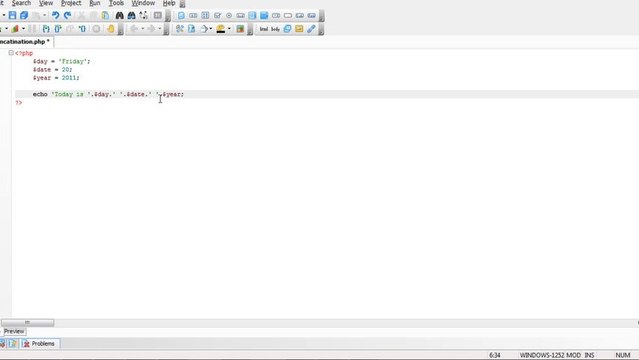Image resolution: width=639 pixels, height=360 pixels.
Task: Click the blue stacked-pages tag icon
Action: tap(287, 29)
